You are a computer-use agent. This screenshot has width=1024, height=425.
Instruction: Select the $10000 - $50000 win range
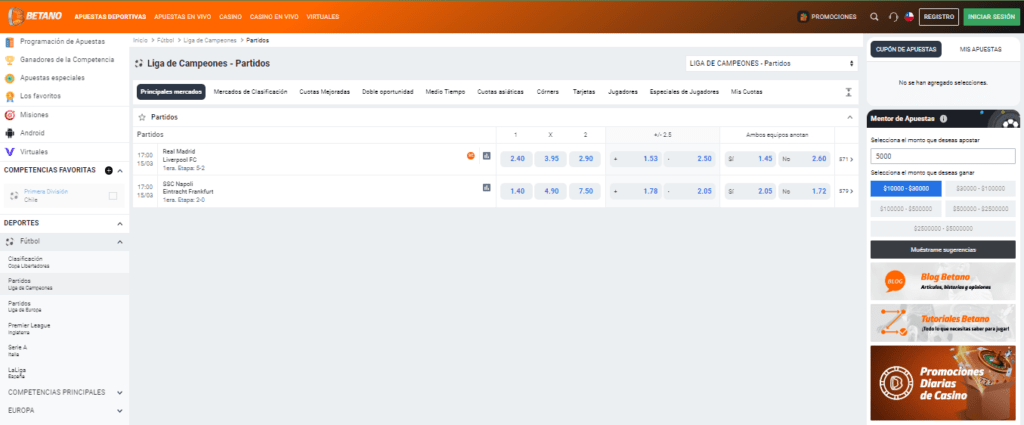[906, 189]
